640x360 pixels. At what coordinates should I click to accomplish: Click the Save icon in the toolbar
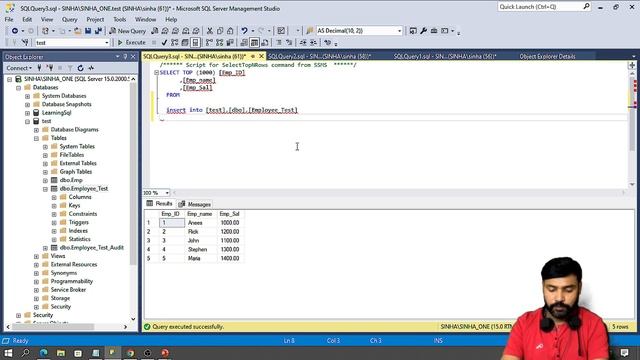(x=88, y=31)
